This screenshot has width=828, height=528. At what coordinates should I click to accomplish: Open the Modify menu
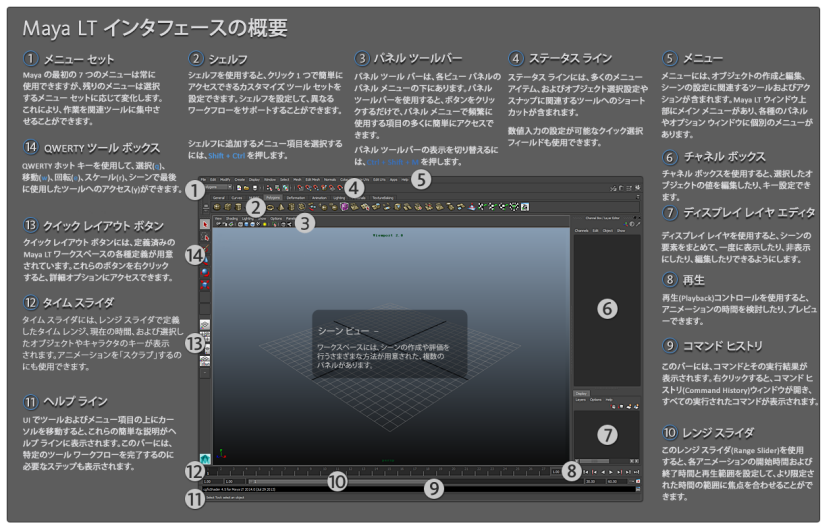(x=225, y=180)
